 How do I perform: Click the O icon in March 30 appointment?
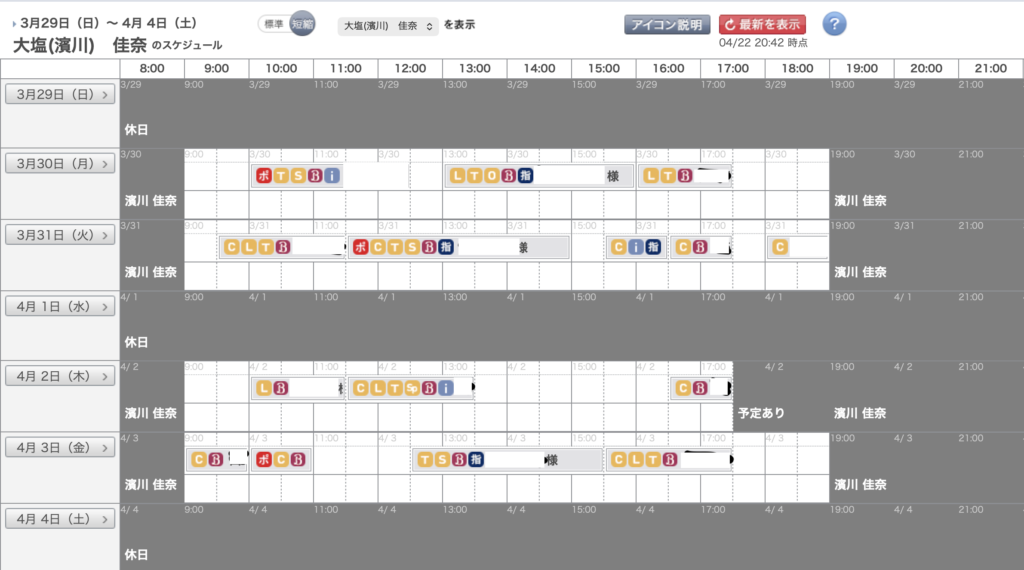pyautogui.click(x=491, y=176)
